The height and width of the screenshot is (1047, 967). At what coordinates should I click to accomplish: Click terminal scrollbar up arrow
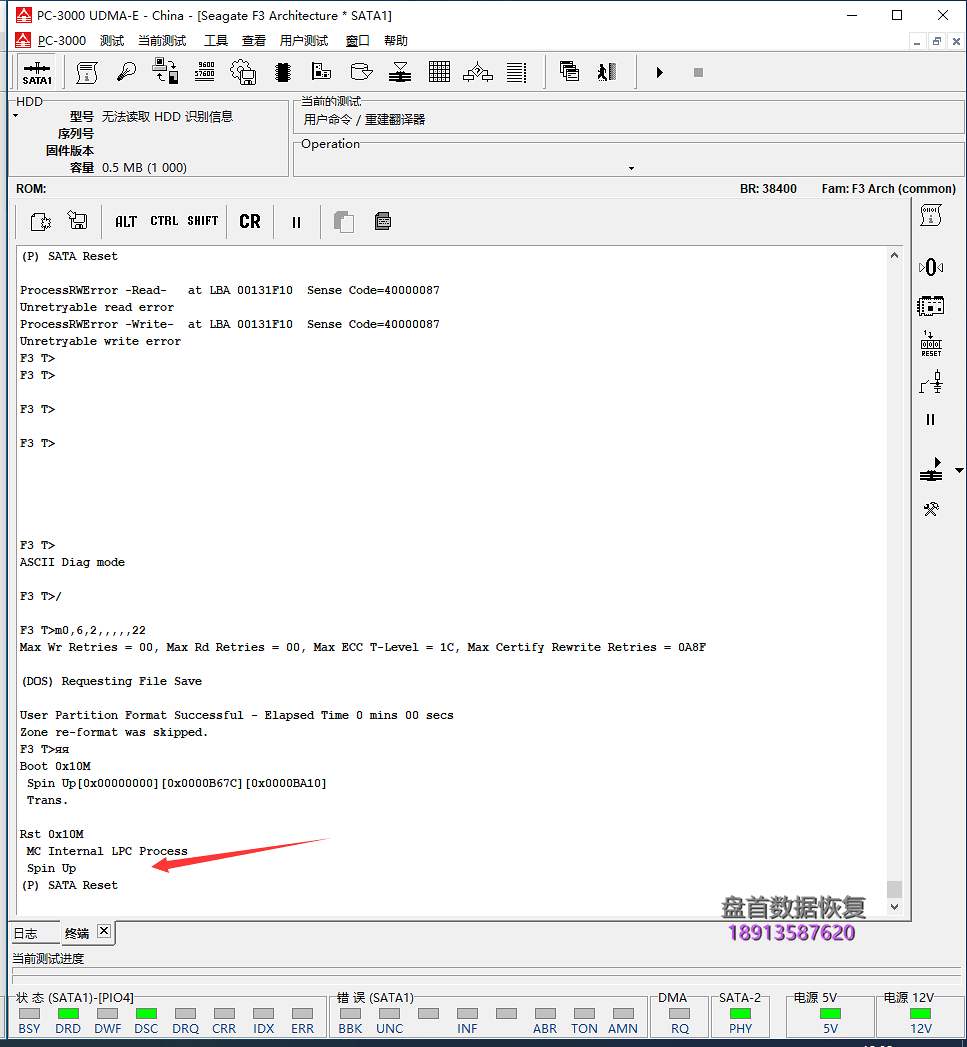pos(894,256)
